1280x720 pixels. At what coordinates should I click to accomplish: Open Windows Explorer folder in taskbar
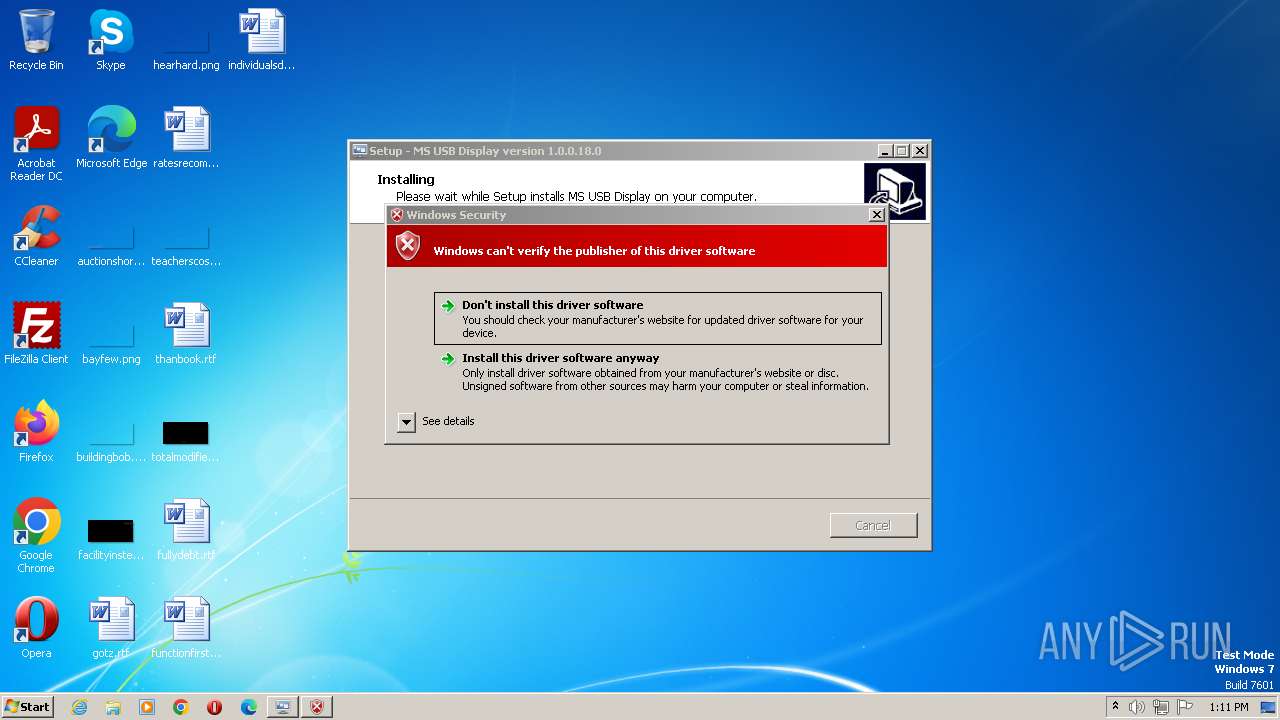(x=113, y=707)
